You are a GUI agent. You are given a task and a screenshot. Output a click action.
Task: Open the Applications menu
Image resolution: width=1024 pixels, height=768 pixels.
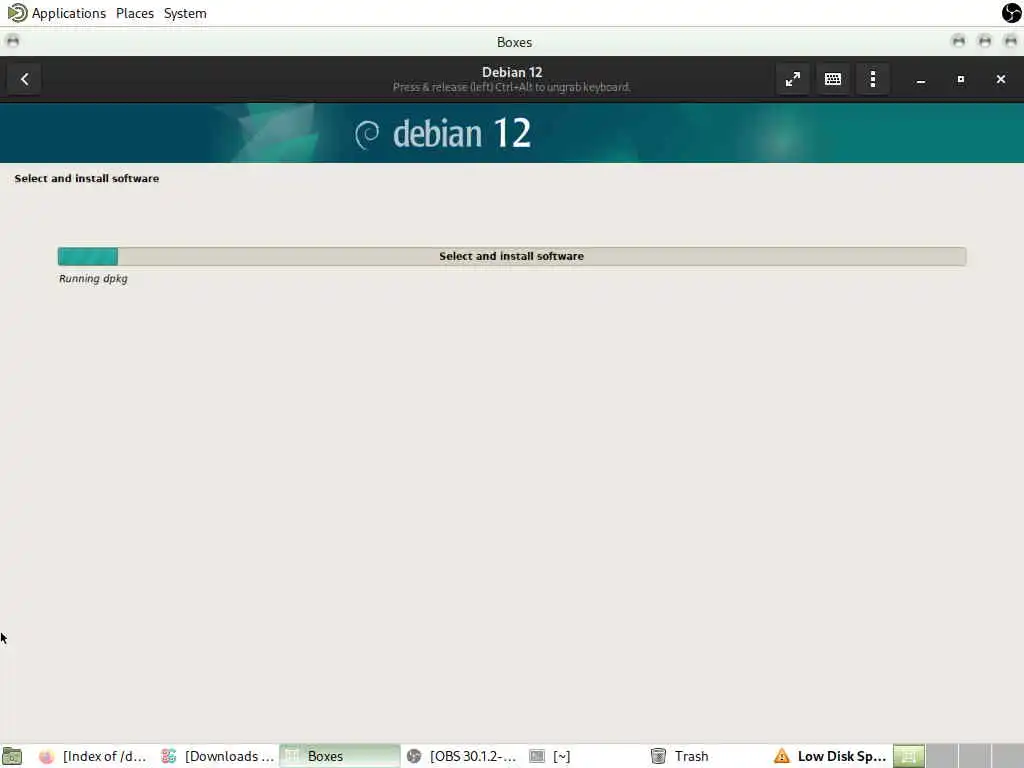69,13
